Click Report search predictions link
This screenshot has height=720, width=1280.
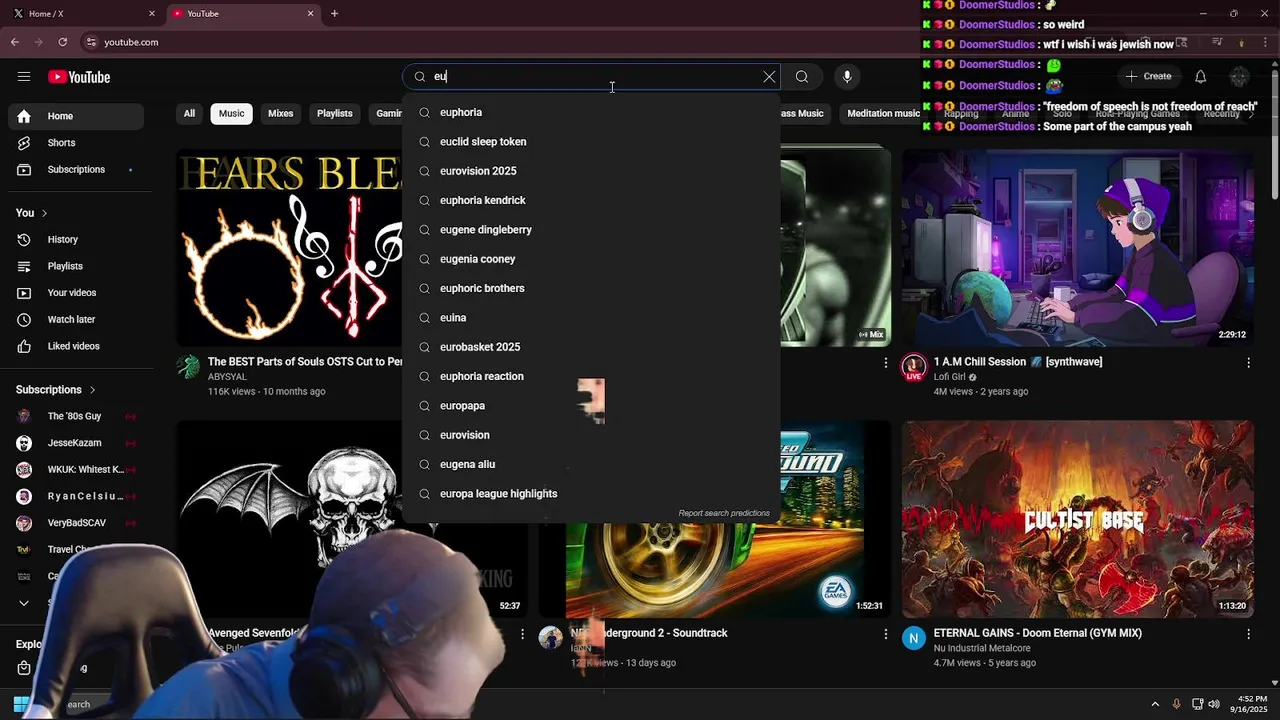(724, 514)
